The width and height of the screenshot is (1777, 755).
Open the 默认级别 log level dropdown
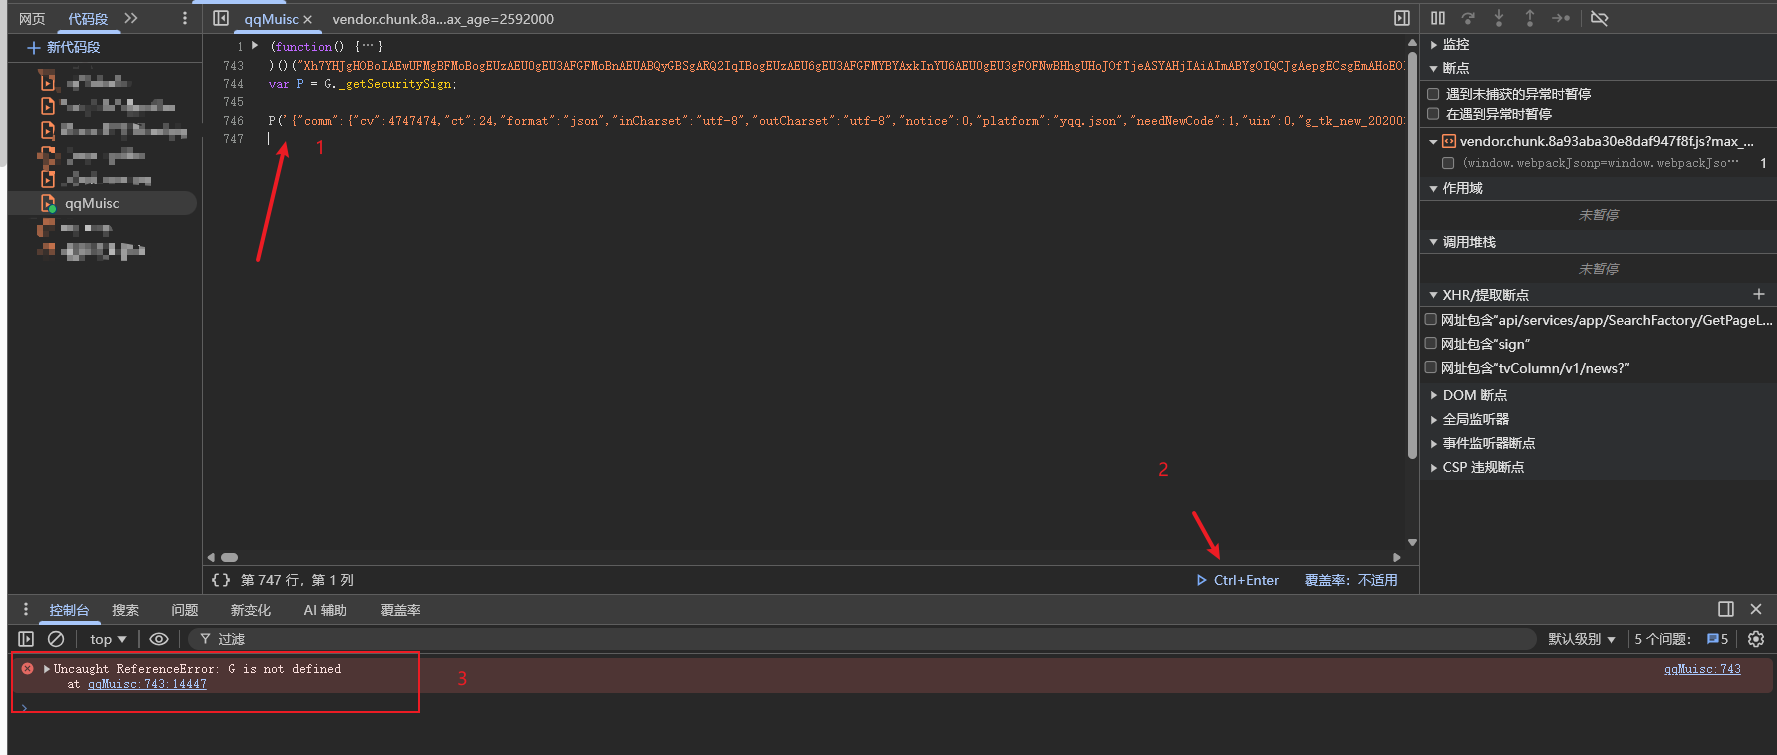pyautogui.click(x=1581, y=639)
